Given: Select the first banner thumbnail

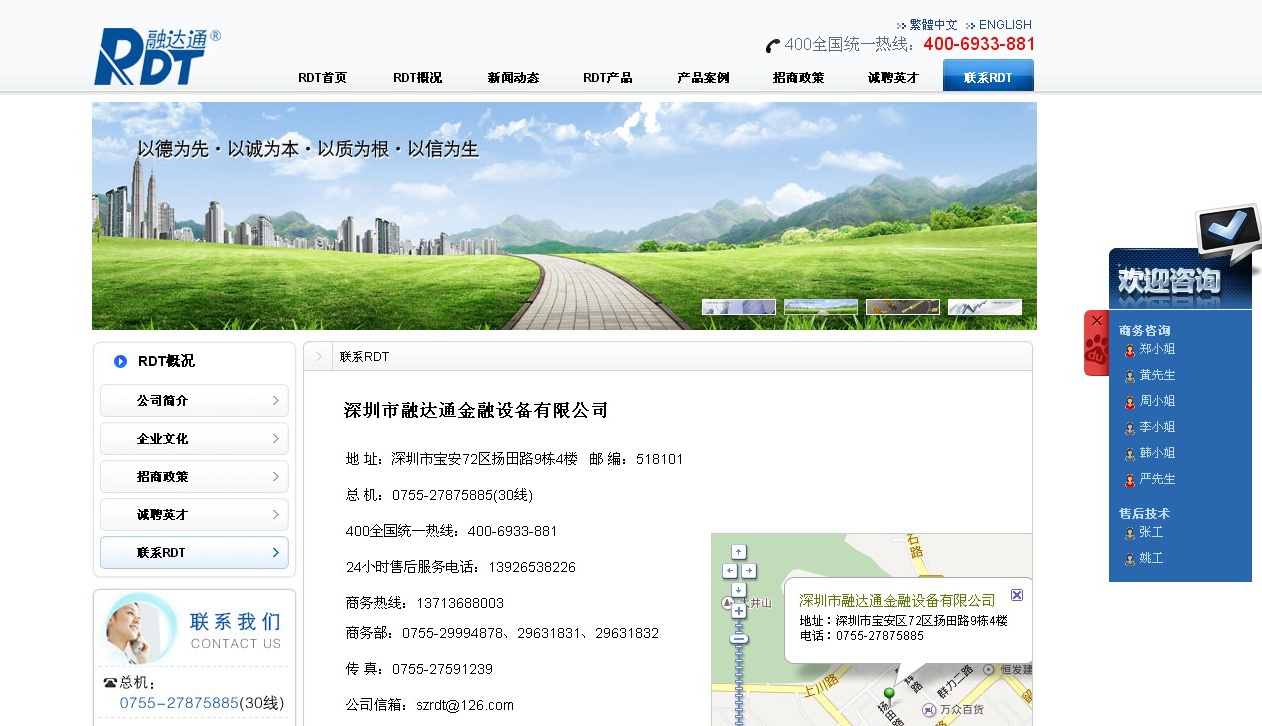Looking at the screenshot, I should (x=738, y=307).
